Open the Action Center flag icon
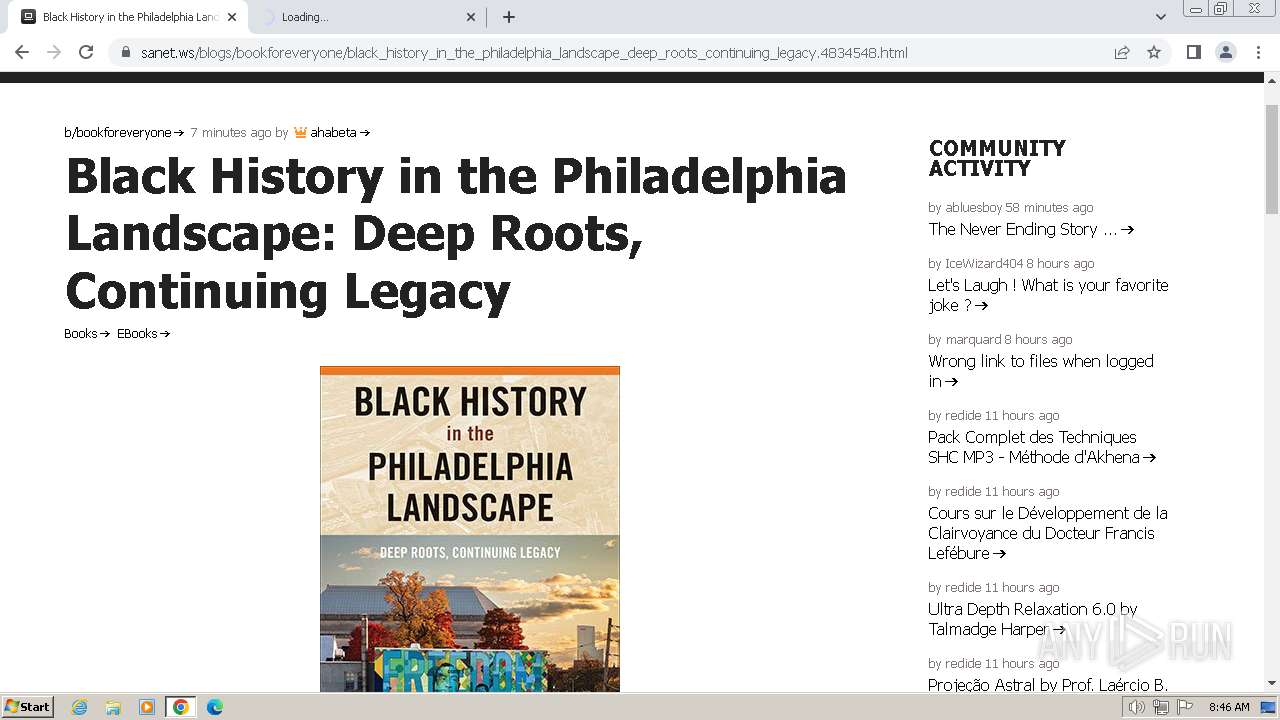Image resolution: width=1280 pixels, height=720 pixels. pos(1185,707)
